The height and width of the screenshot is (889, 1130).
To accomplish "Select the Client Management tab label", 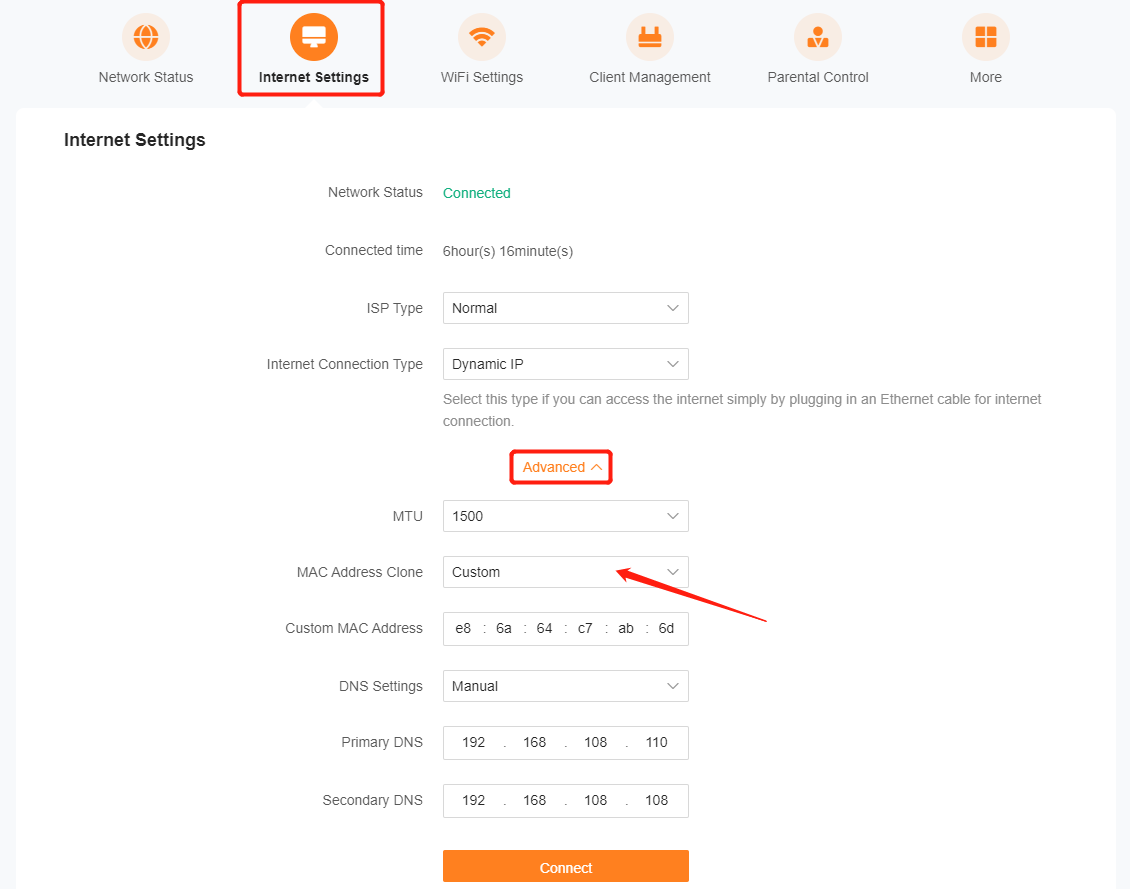I will coord(650,77).
